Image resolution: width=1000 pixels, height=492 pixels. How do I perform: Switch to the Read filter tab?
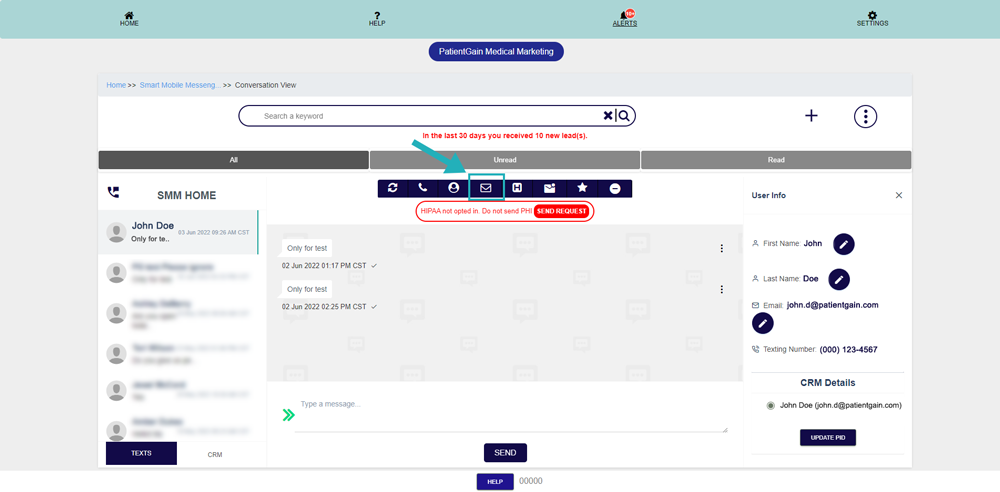(x=776, y=160)
